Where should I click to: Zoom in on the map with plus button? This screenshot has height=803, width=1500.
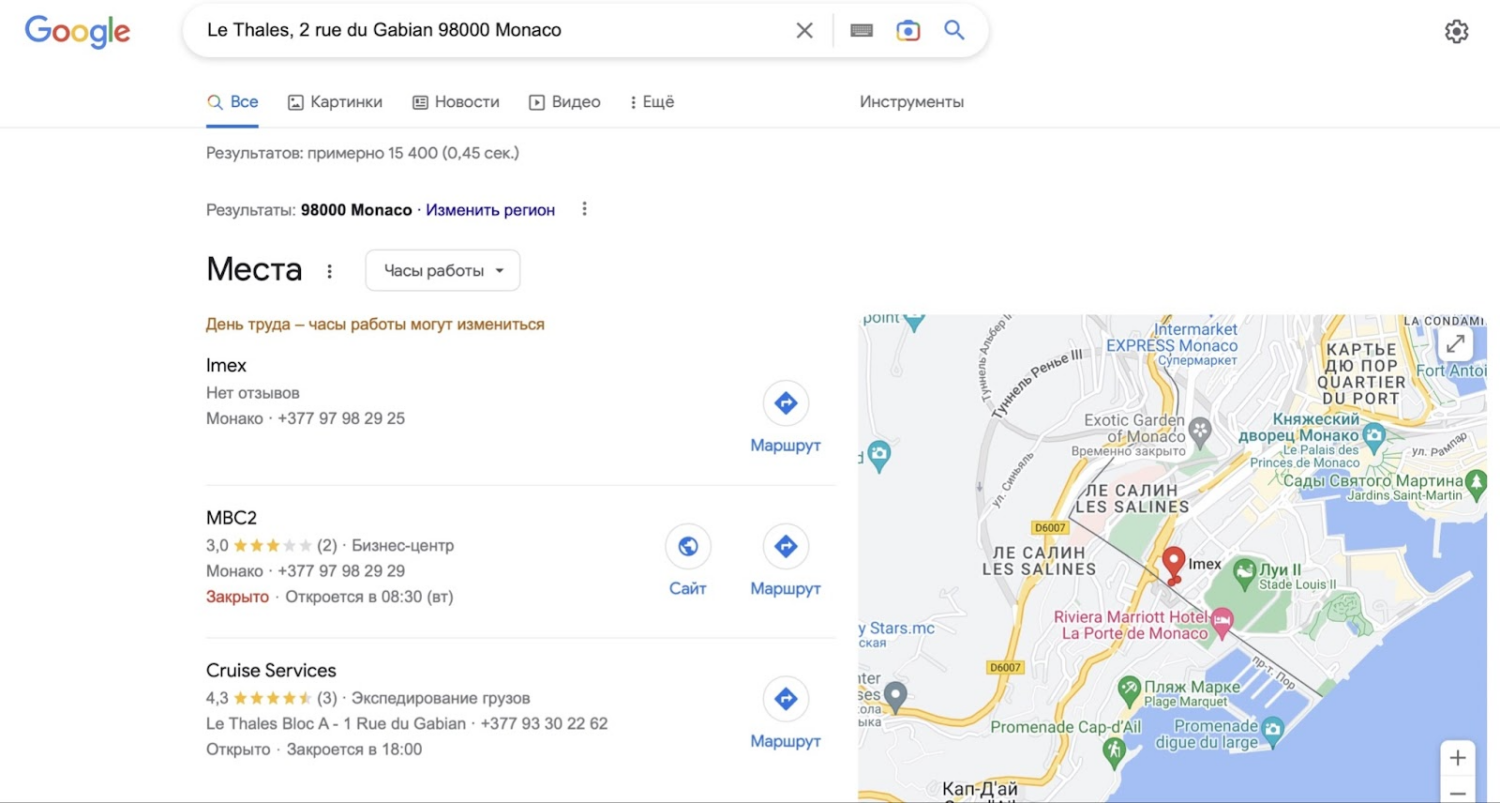point(1457,758)
